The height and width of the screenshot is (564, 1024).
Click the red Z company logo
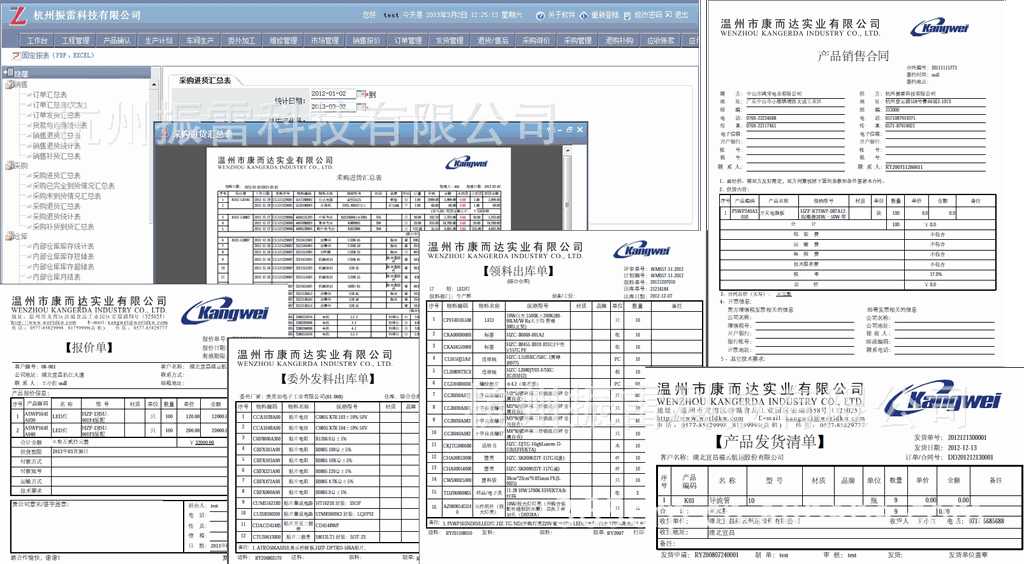point(17,14)
